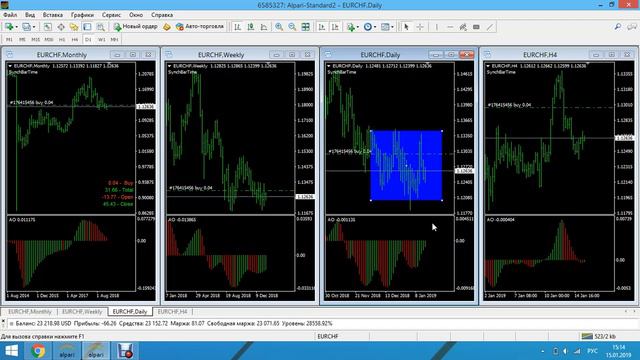Expand the new chart dropdown arrow
This screenshot has height=360, width=640.
[16, 27]
